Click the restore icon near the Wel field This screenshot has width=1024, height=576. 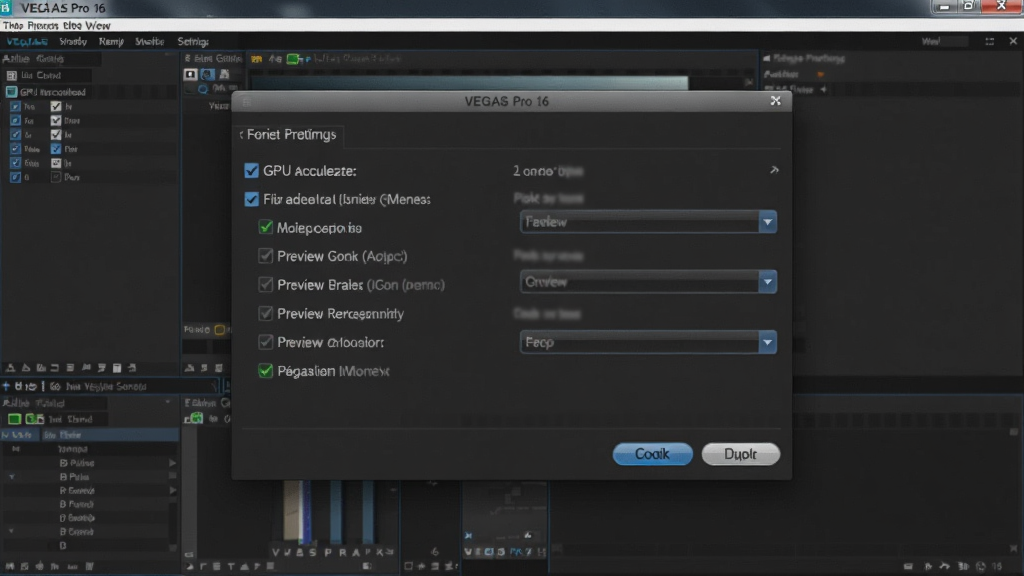pyautogui.click(x=990, y=41)
